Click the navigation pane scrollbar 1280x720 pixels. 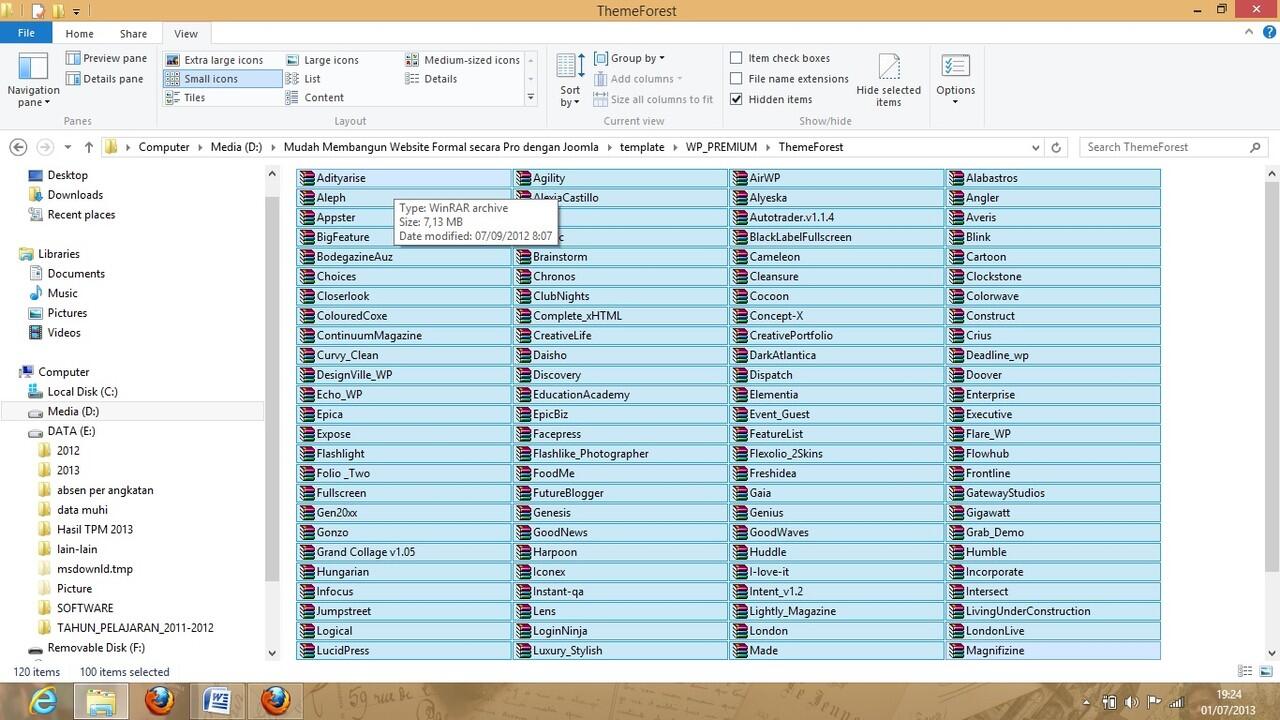pyautogui.click(x=272, y=390)
